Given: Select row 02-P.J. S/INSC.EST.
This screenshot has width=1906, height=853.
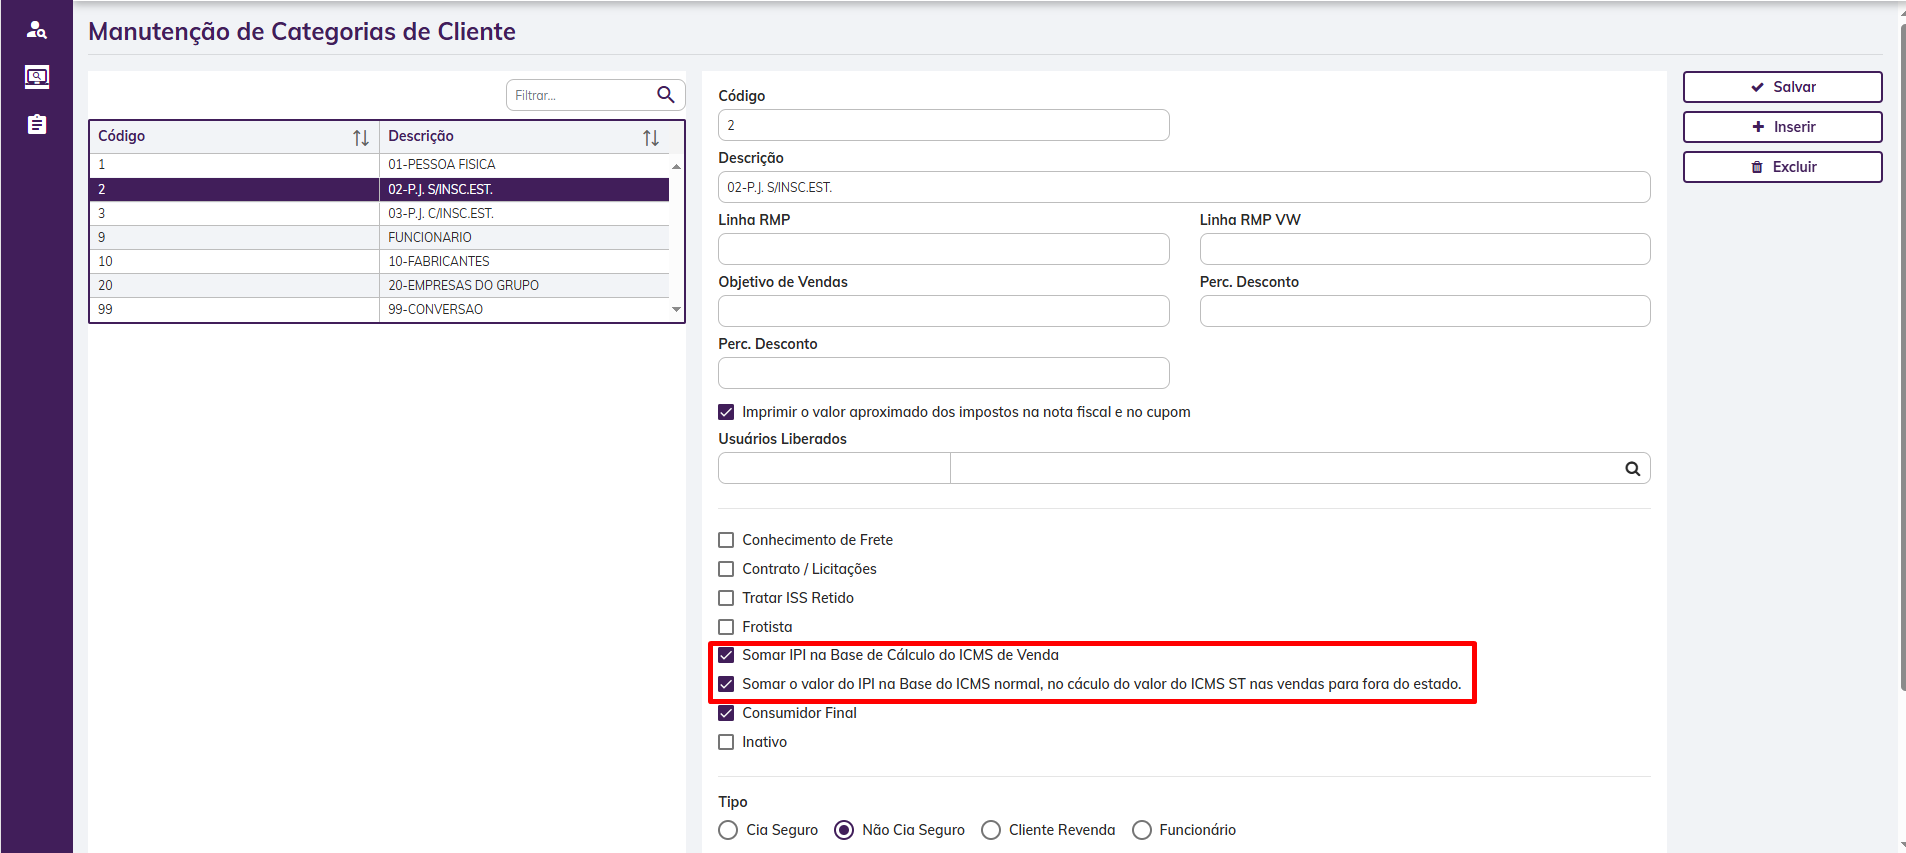Looking at the screenshot, I should (x=380, y=189).
